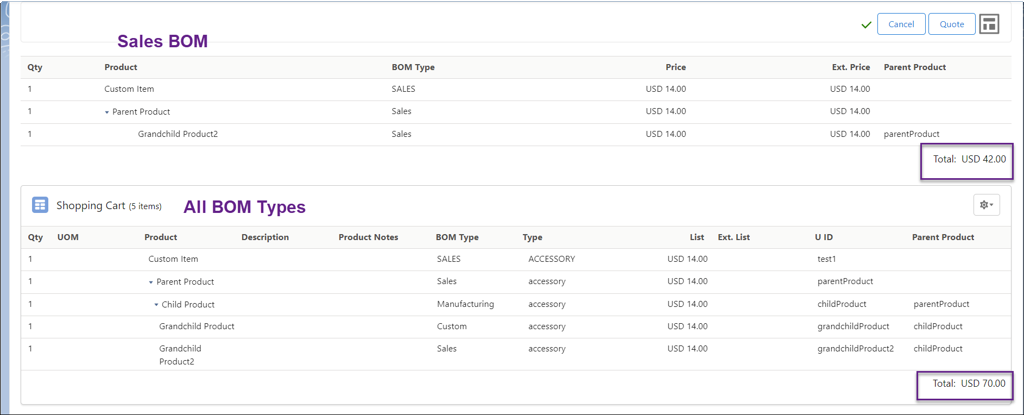Click the Type column header in Shopping Cart
Screen dimensions: 1024x415
[532, 237]
